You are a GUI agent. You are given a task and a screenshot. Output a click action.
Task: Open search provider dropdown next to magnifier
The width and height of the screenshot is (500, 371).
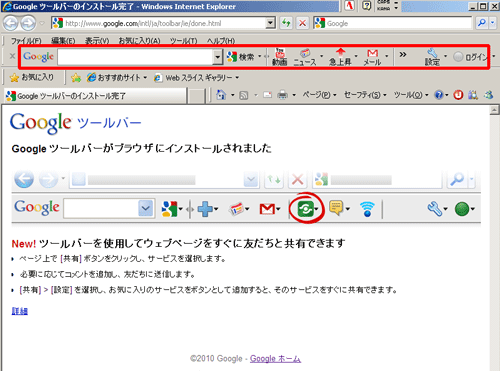[x=493, y=23]
